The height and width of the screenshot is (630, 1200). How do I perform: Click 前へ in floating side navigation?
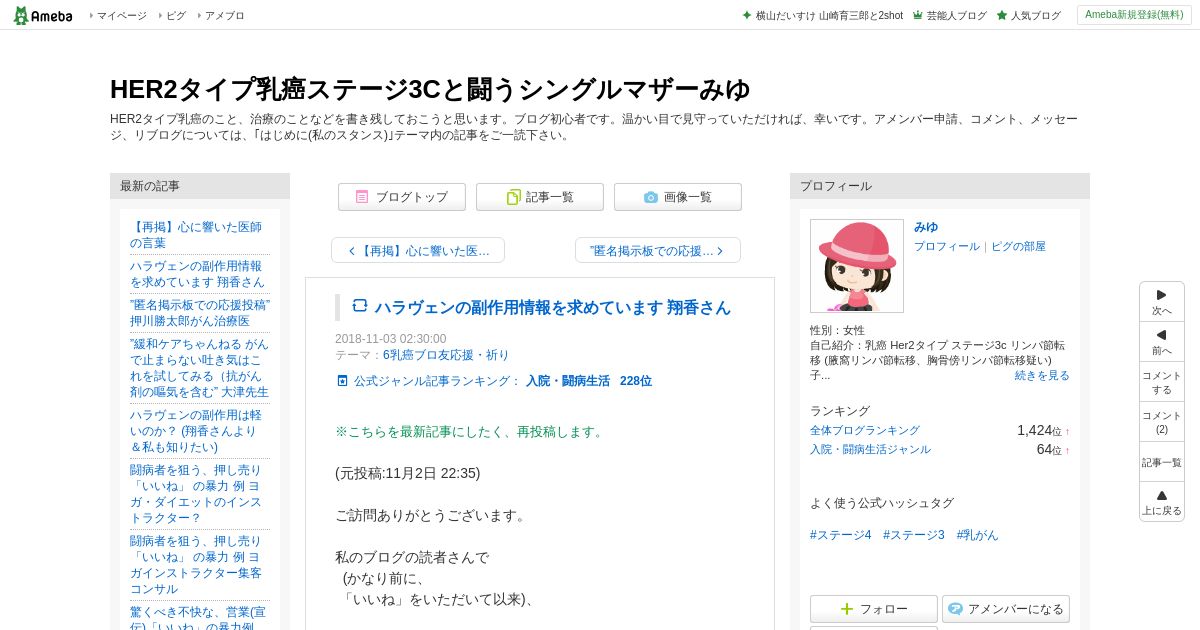click(x=1162, y=342)
